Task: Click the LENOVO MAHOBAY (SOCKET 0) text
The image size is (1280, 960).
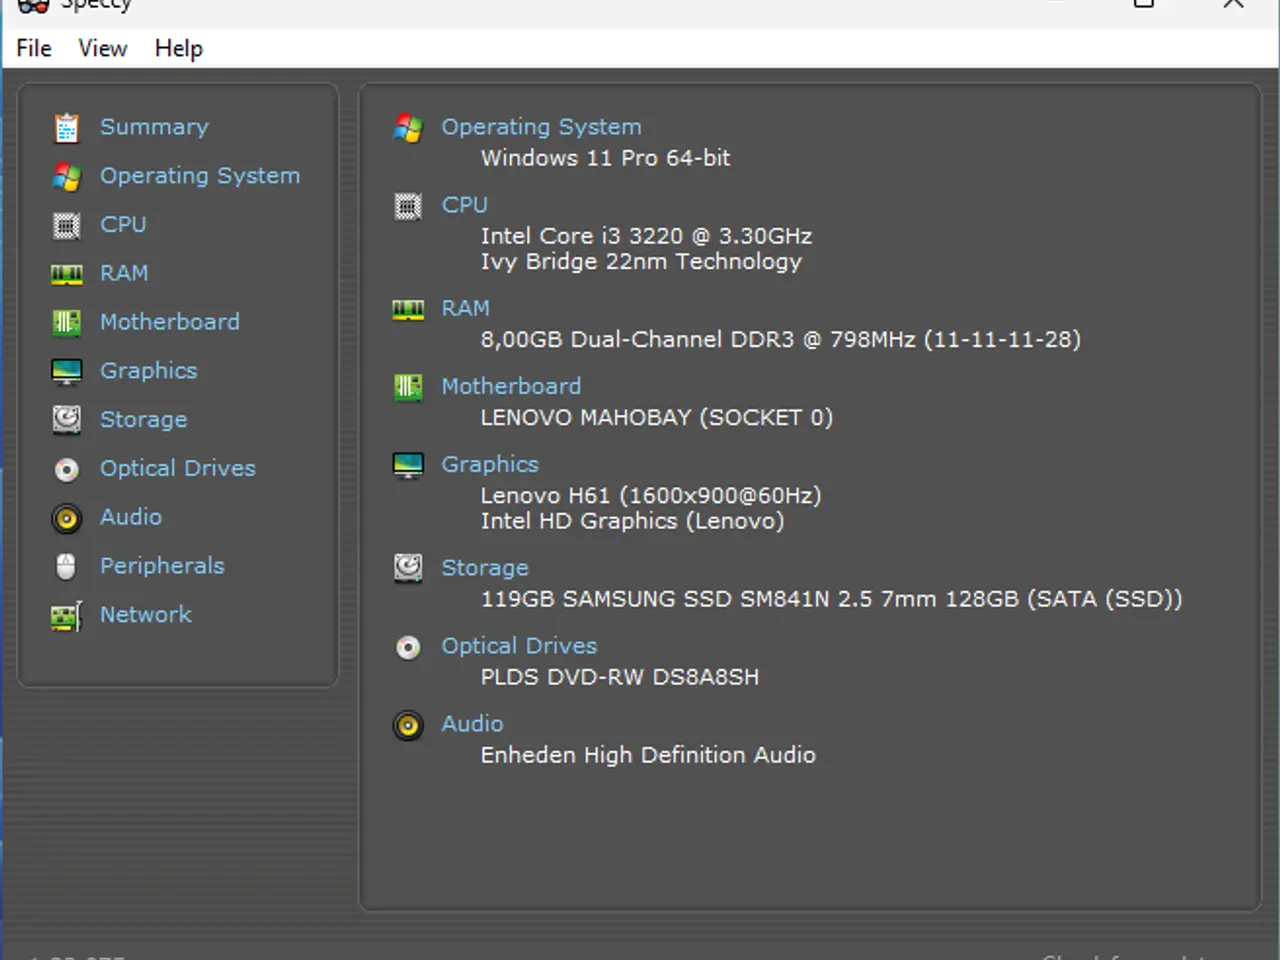Action: tap(657, 418)
